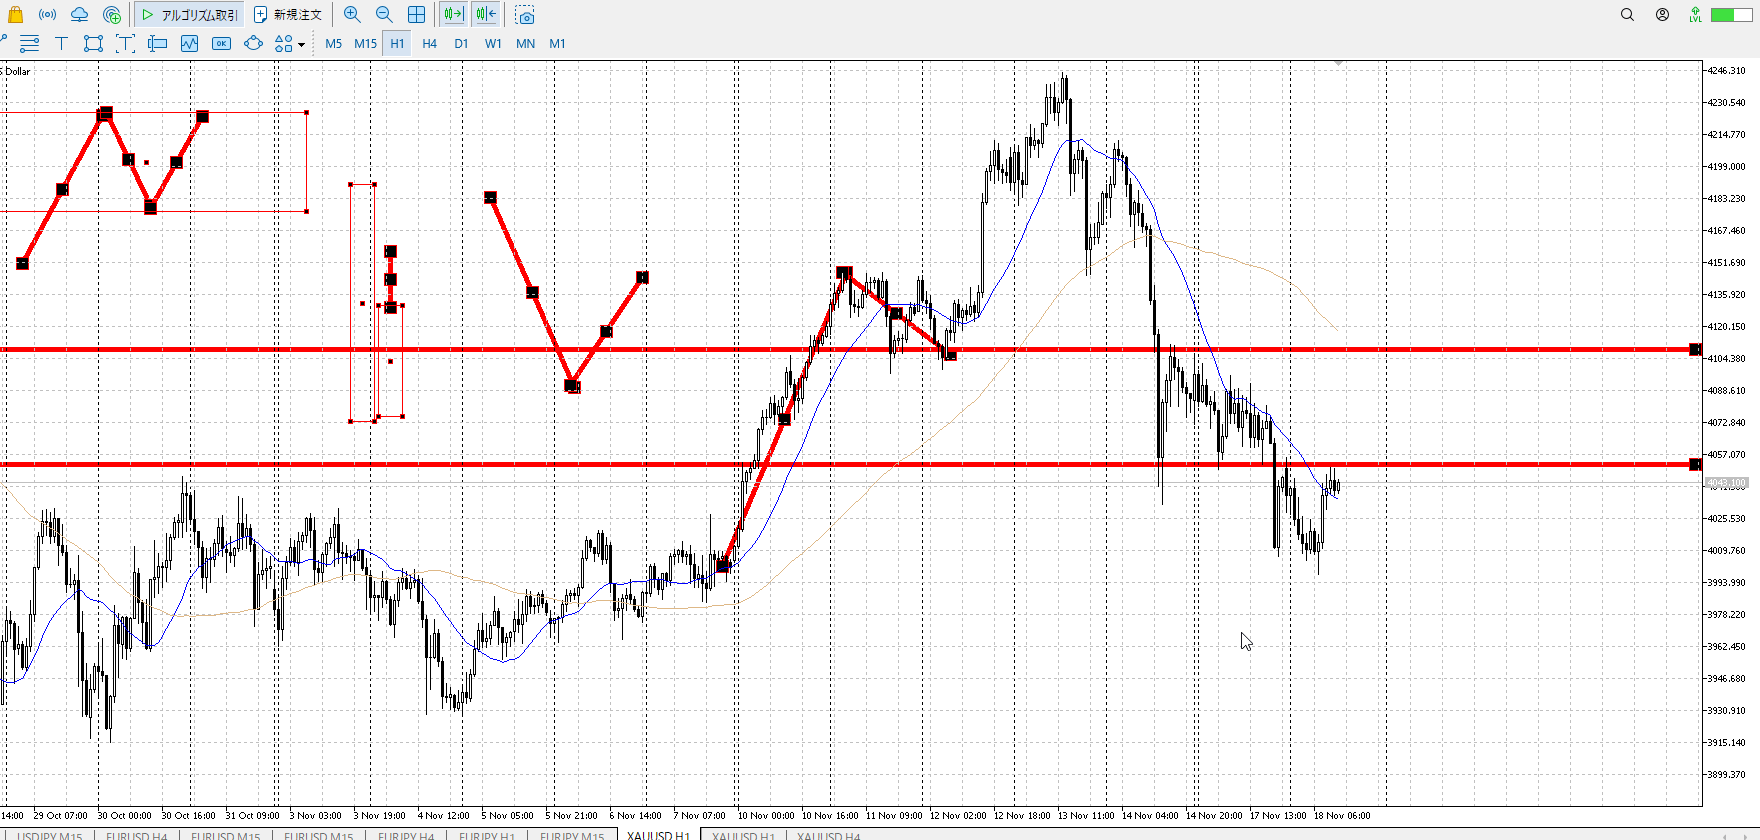Click the zoom out magnifier icon
Image resolution: width=1760 pixels, height=840 pixels.
tap(384, 15)
